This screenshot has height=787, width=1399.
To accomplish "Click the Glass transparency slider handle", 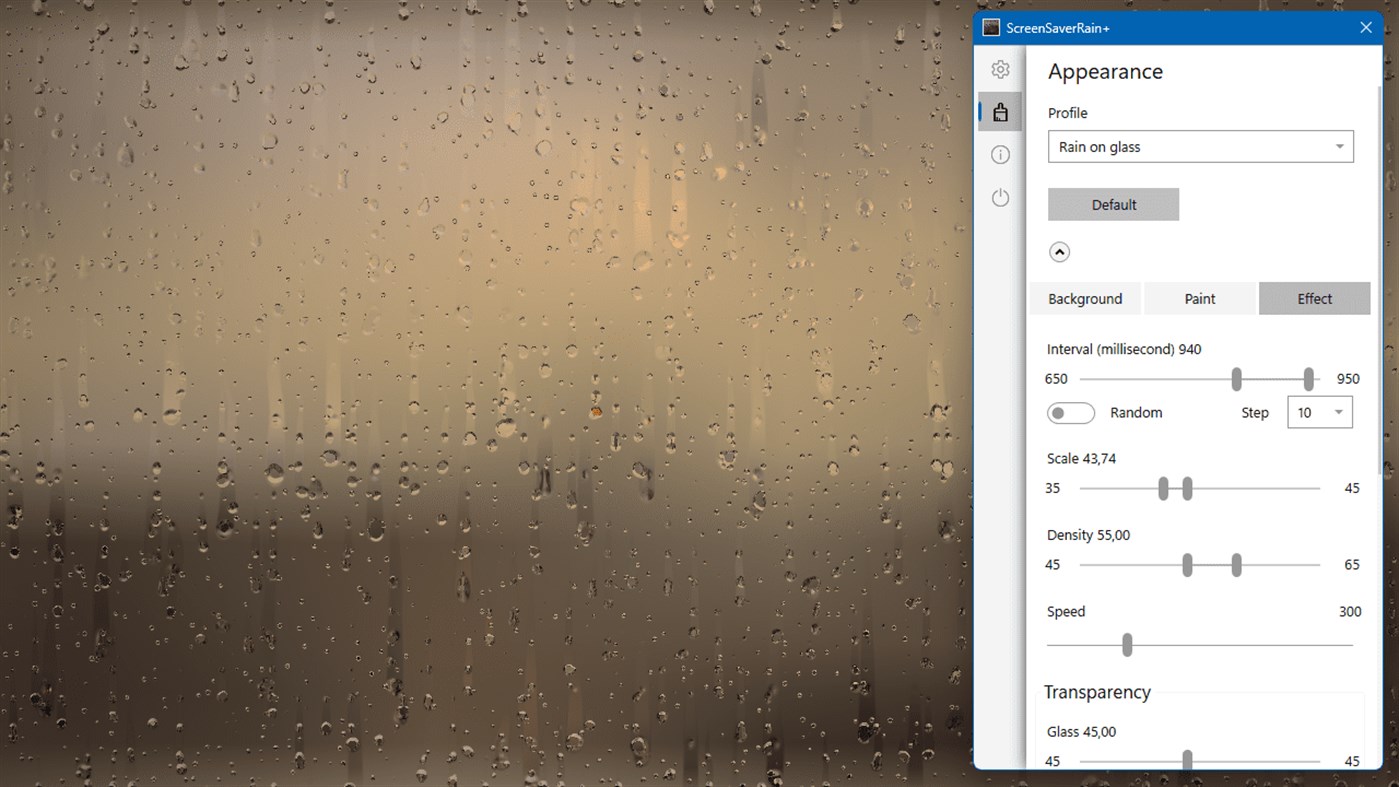I will tap(1187, 760).
